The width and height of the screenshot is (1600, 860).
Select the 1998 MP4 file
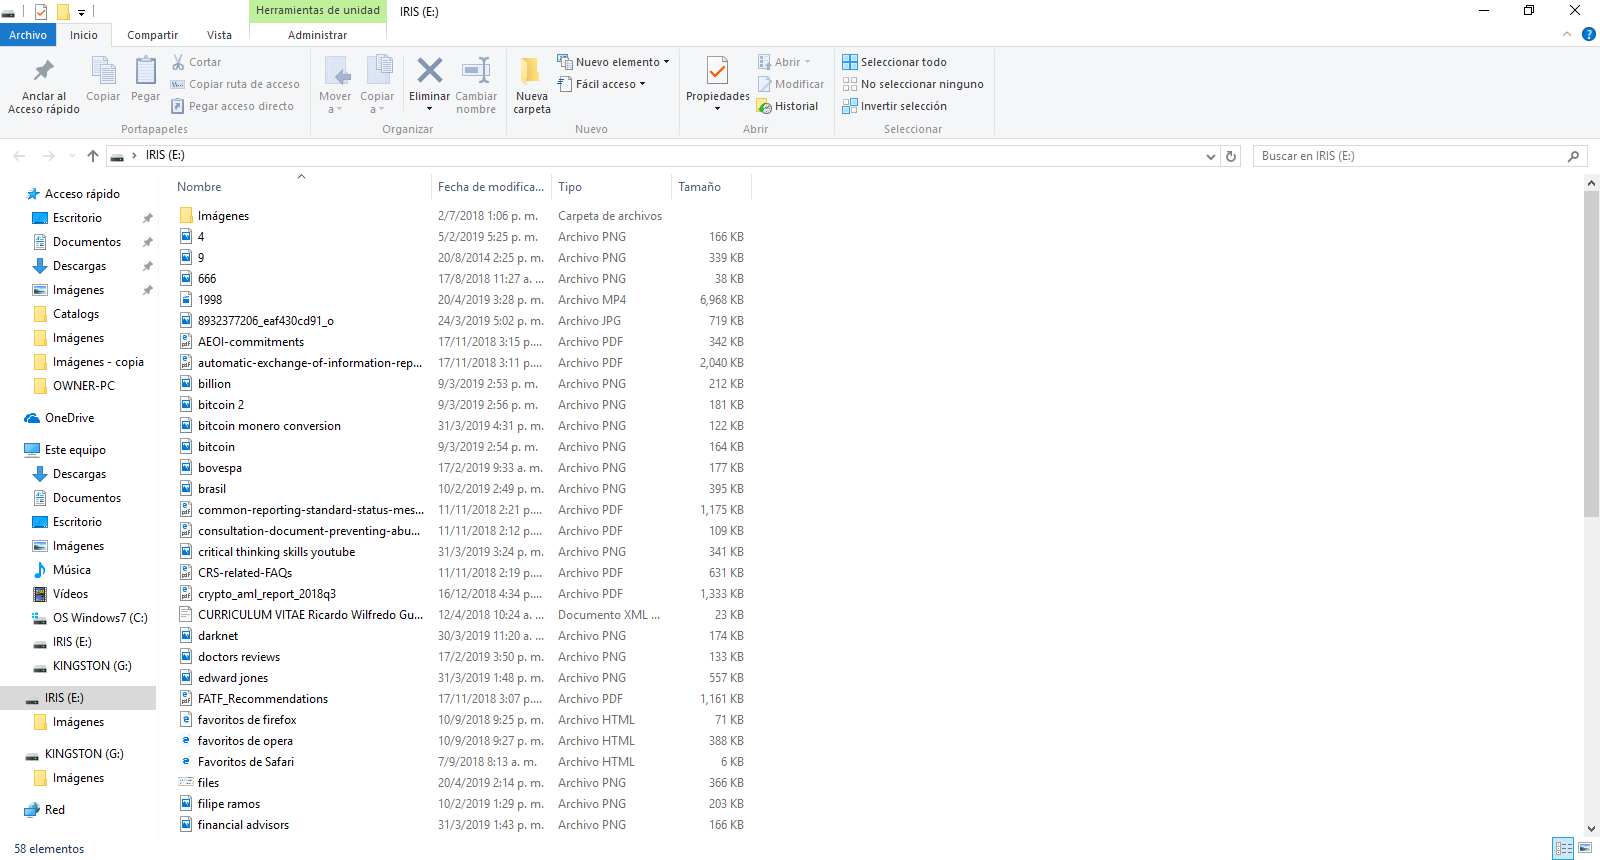coord(210,300)
